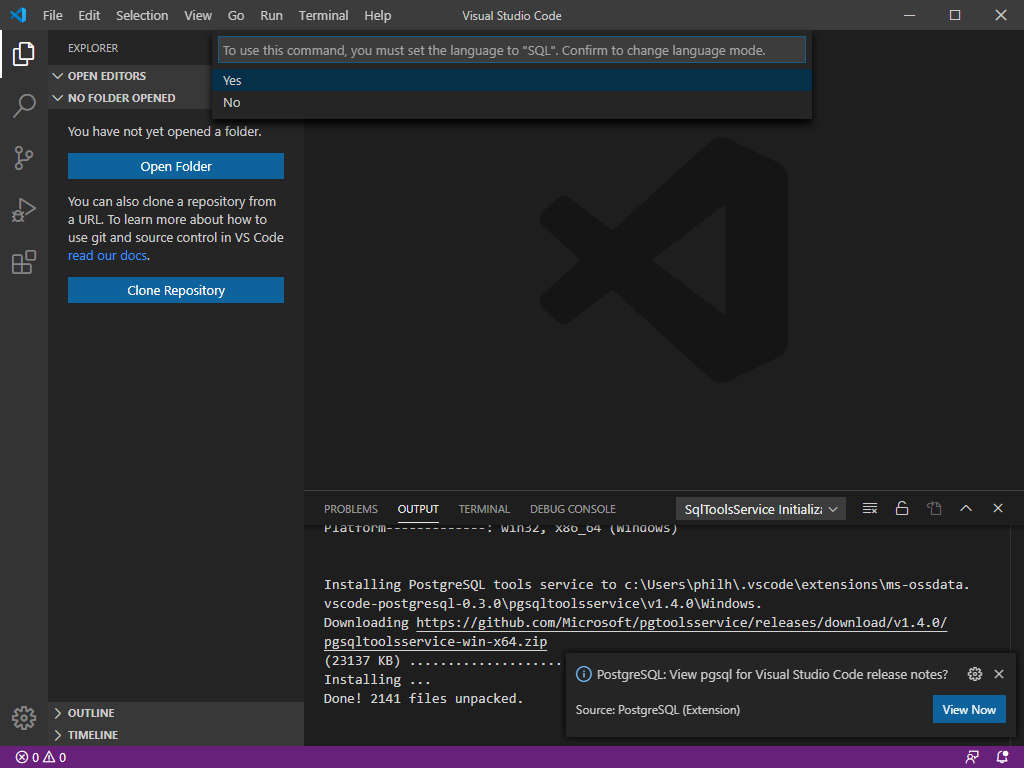The width and height of the screenshot is (1024, 768).
Task: Open the Terminal menu
Action: pyautogui.click(x=323, y=16)
